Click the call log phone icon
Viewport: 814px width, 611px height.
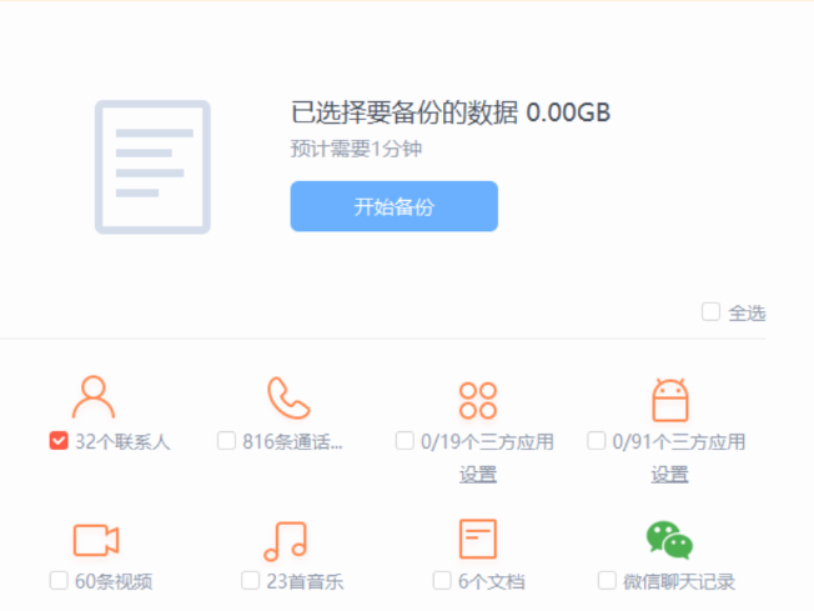(287, 397)
